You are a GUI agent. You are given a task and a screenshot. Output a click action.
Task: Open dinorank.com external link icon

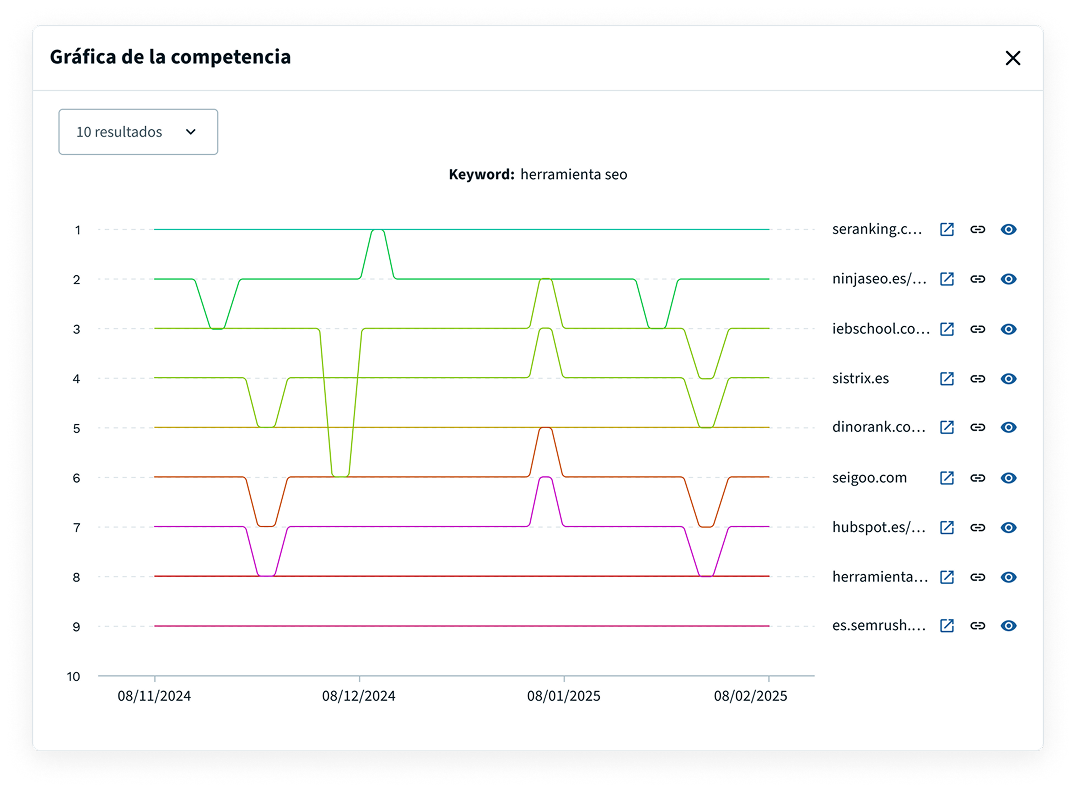tap(947, 427)
